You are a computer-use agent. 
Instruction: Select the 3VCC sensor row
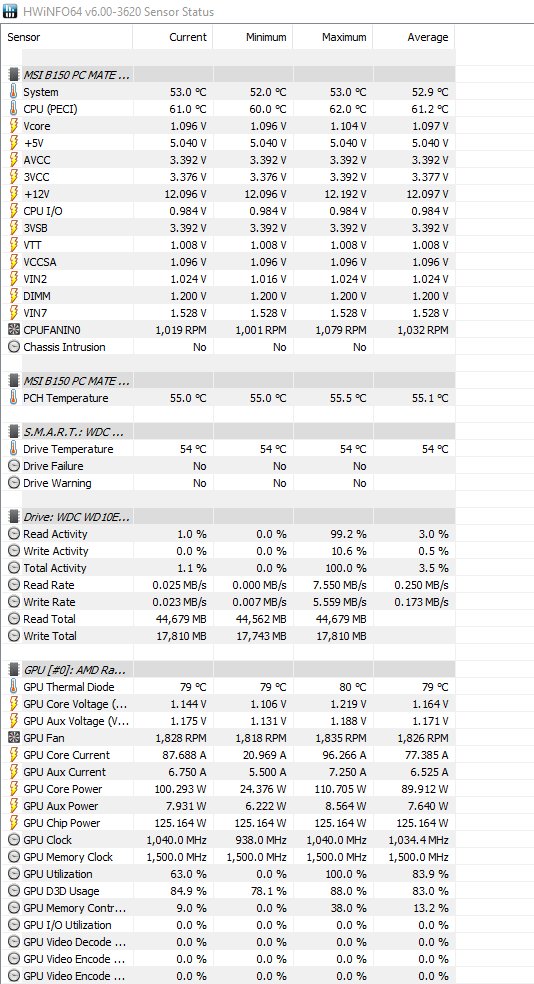(228, 177)
